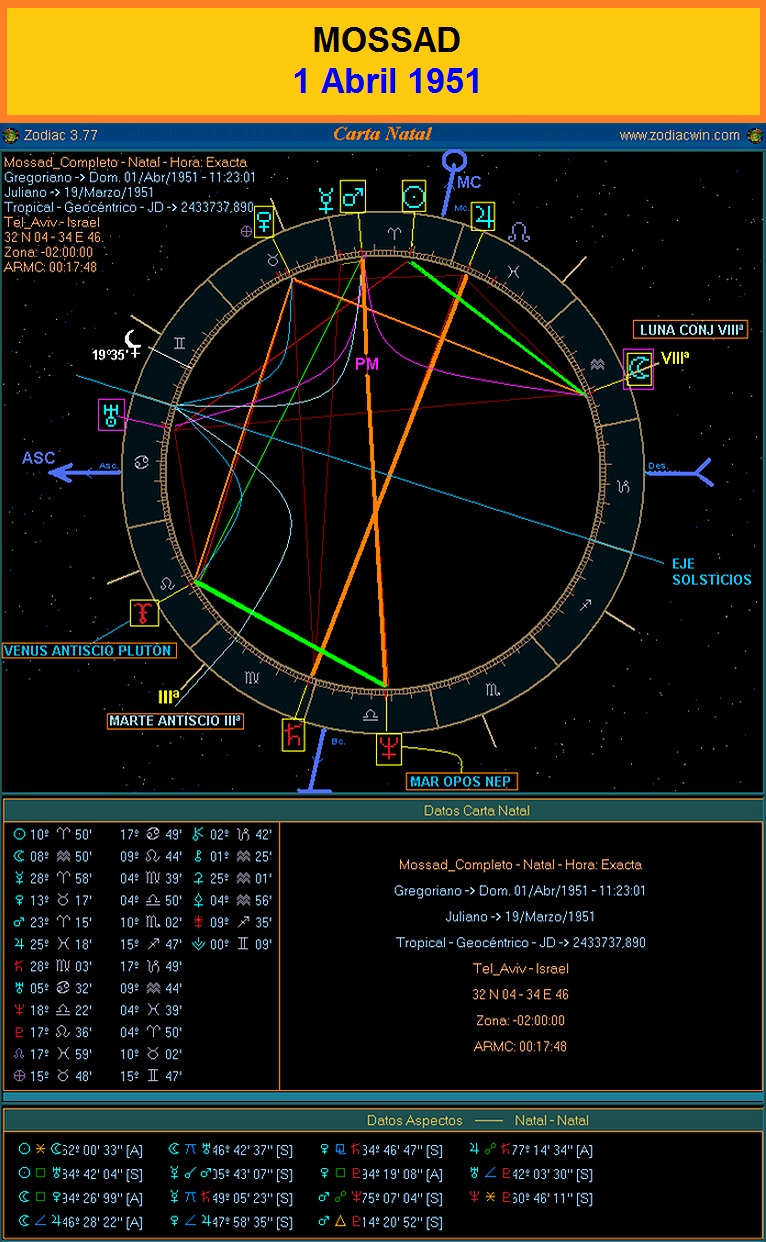Click 'Zona: -02:00:00' in the data panel
Viewport: 766px width, 1242px height.
pos(520,1020)
